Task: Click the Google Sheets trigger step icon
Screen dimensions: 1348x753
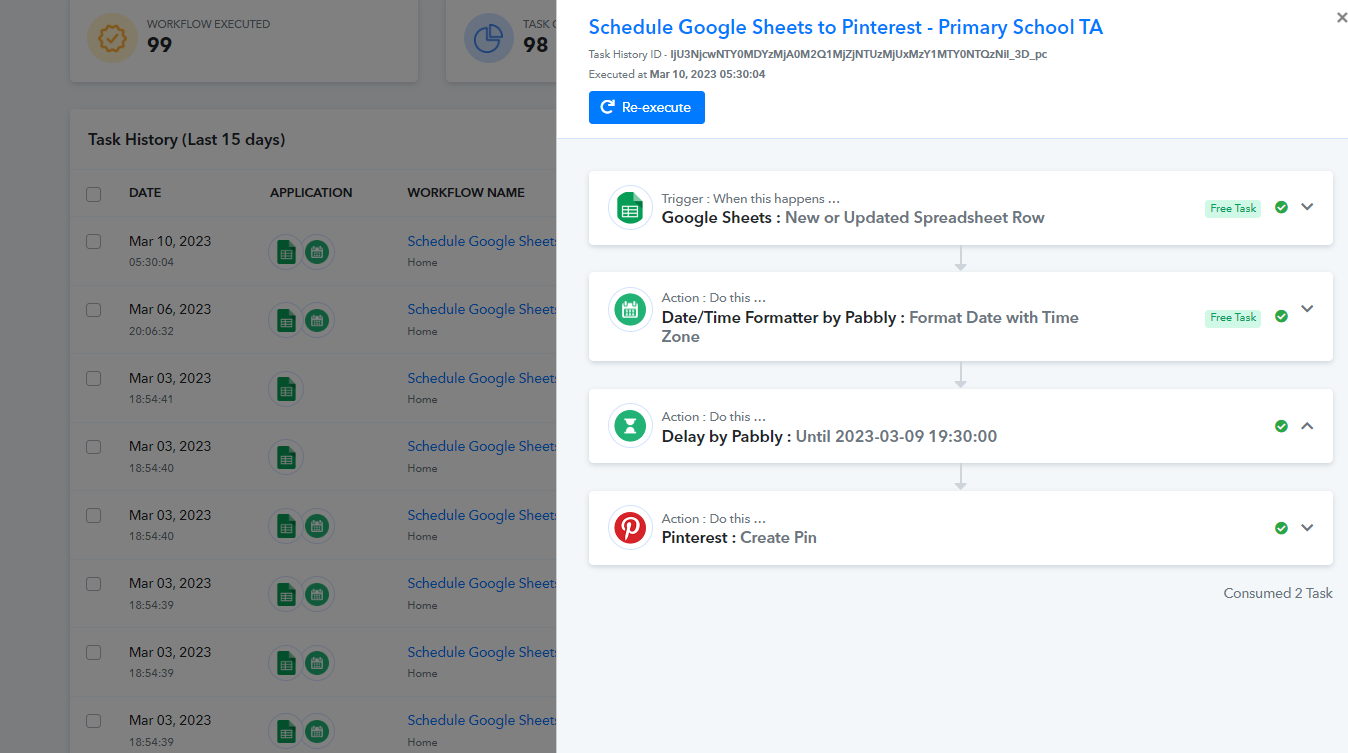Action: 630,208
